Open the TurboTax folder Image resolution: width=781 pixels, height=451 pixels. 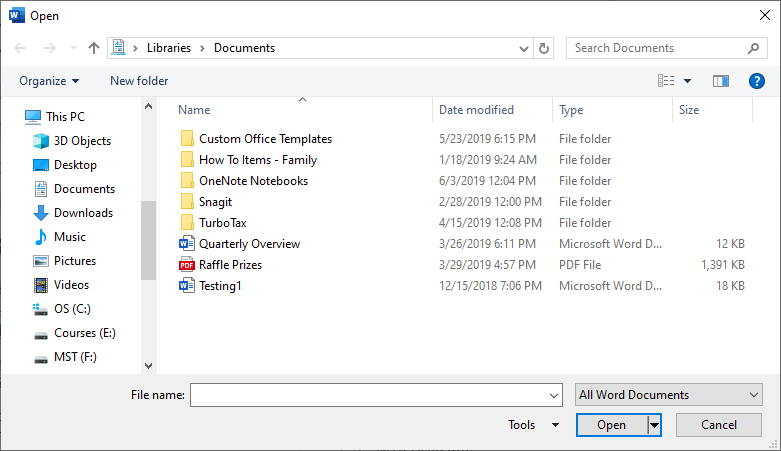pos(226,223)
